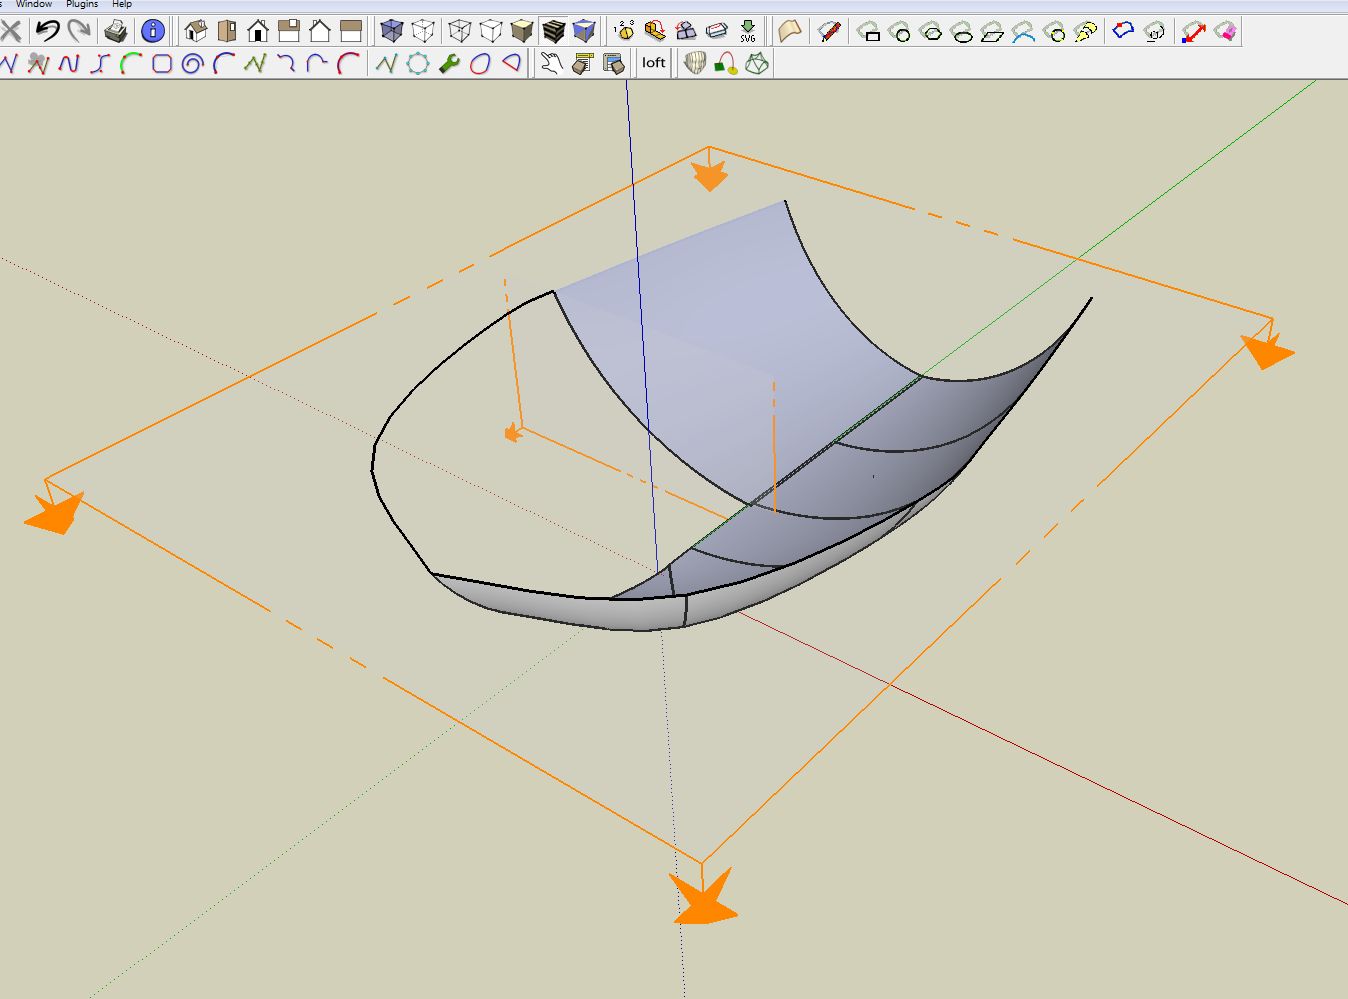This screenshot has height=999, width=1348.
Task: Switch to Iso view house icon
Action: (x=196, y=31)
